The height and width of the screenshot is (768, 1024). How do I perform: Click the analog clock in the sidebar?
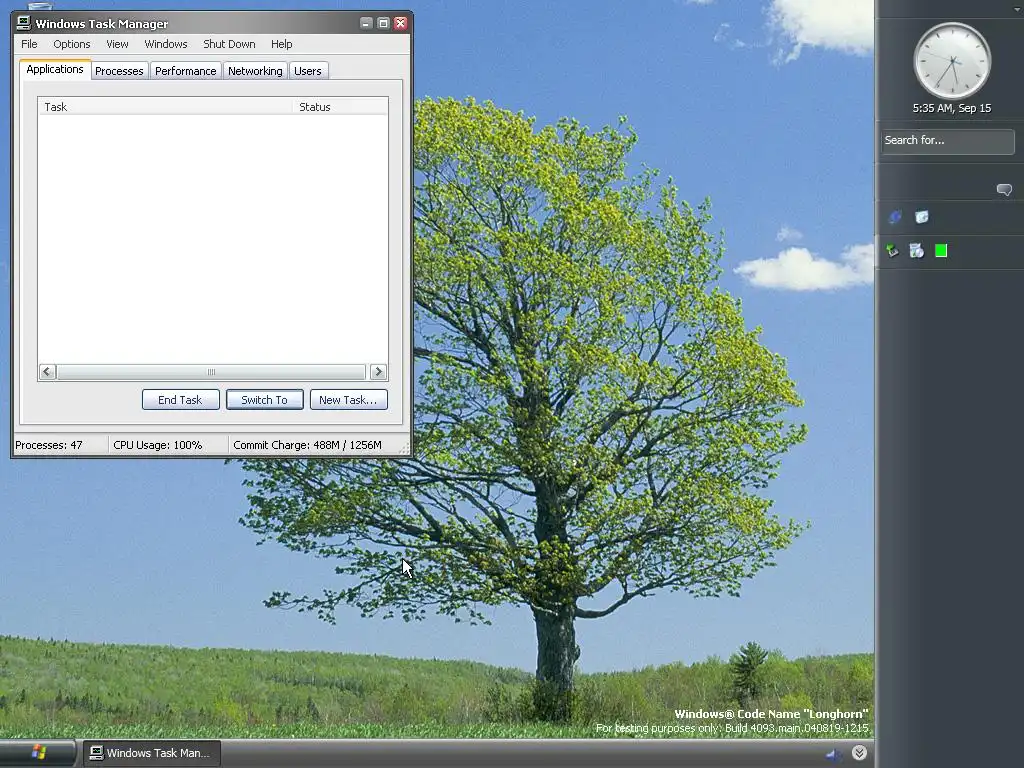point(952,61)
